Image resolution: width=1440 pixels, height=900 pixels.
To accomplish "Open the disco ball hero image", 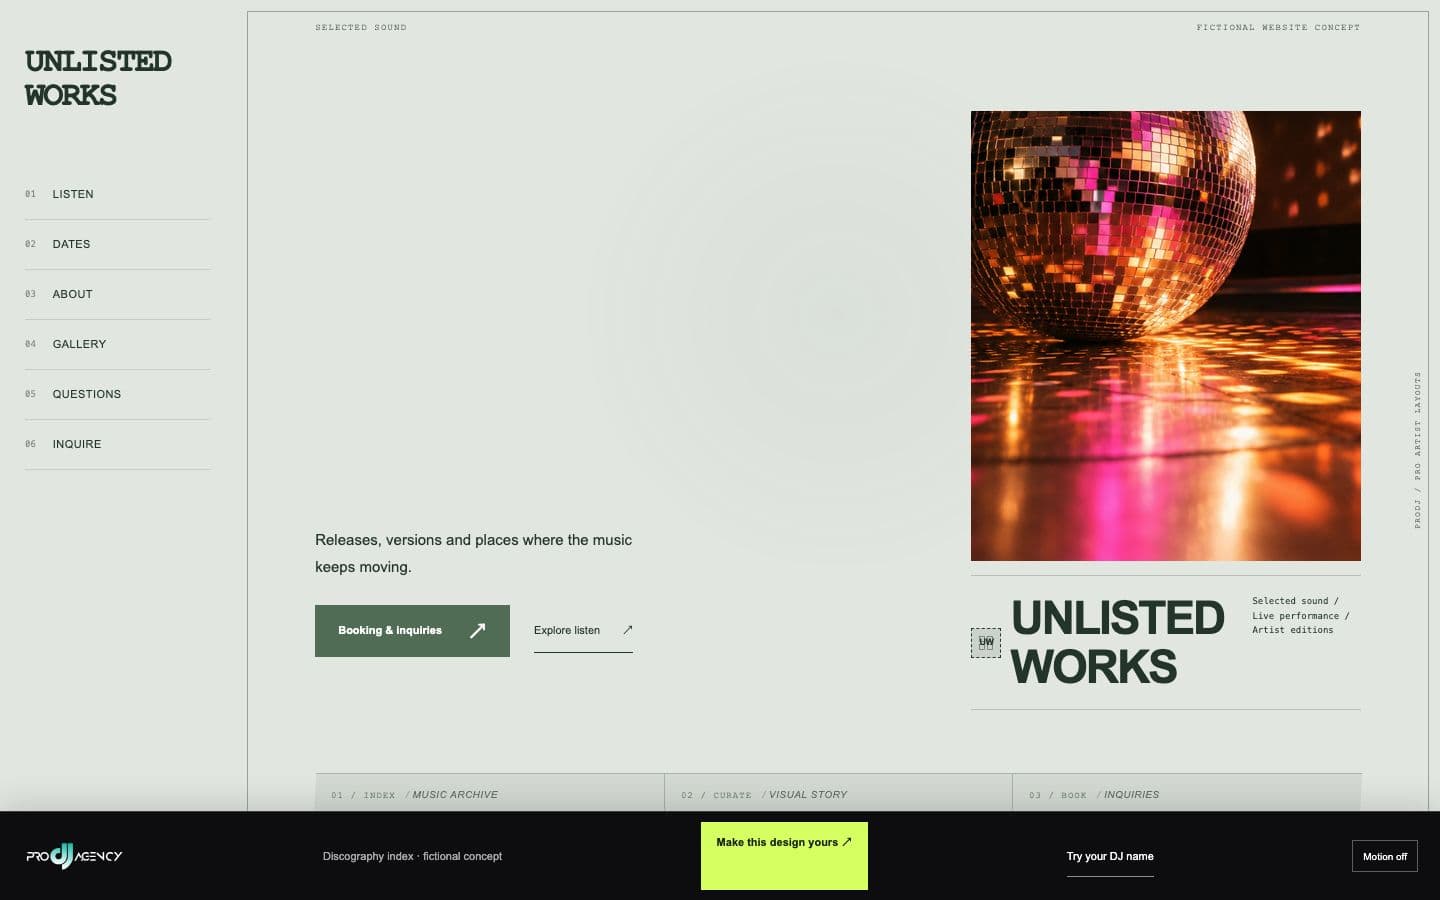I will 1165,336.
